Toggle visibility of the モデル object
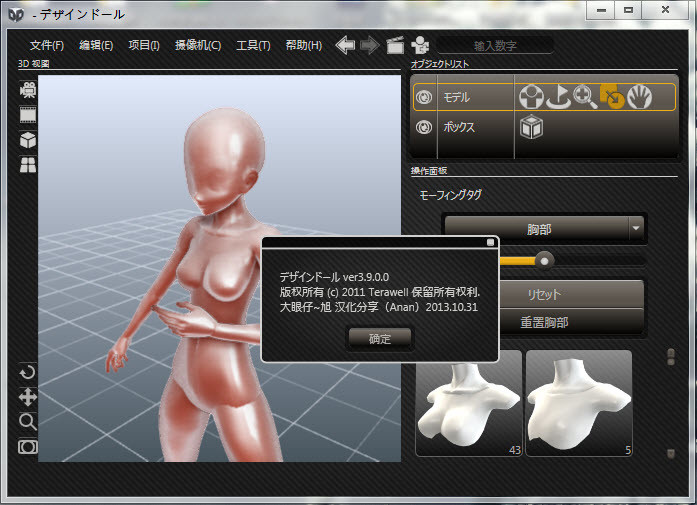Screen dimensions: 697x505 (x=424, y=97)
